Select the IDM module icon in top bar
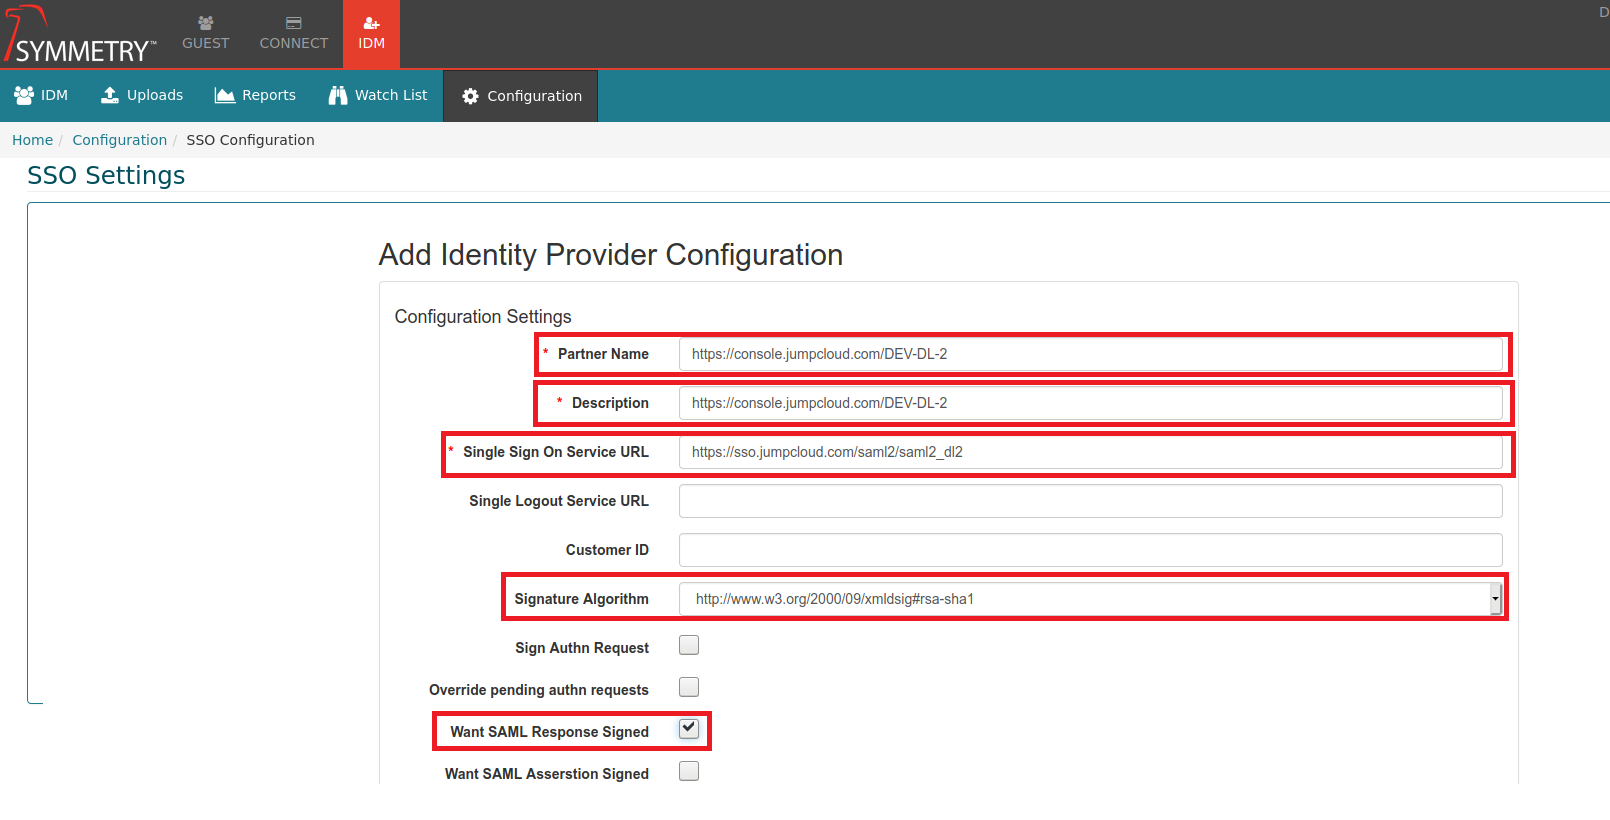The width and height of the screenshot is (1610, 820). pos(371,23)
